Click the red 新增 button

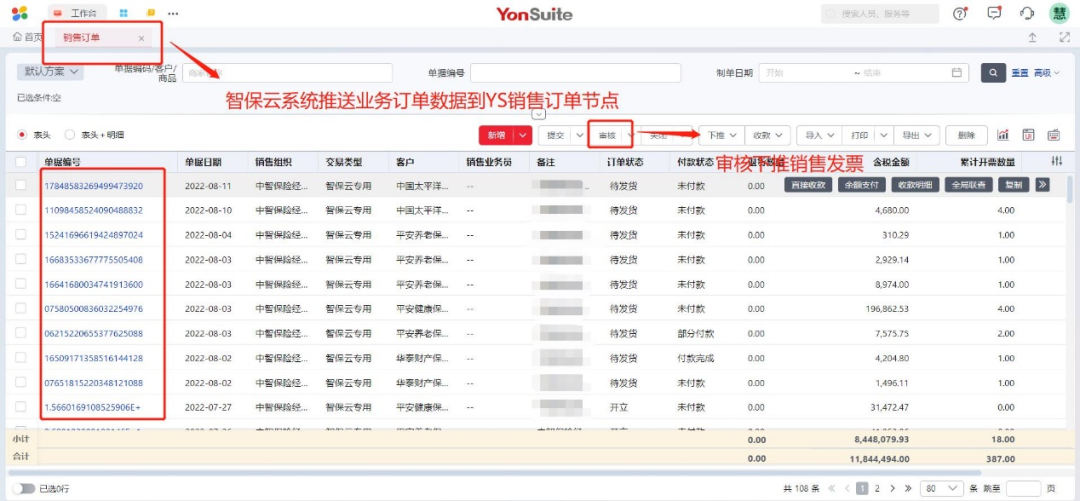click(497, 135)
